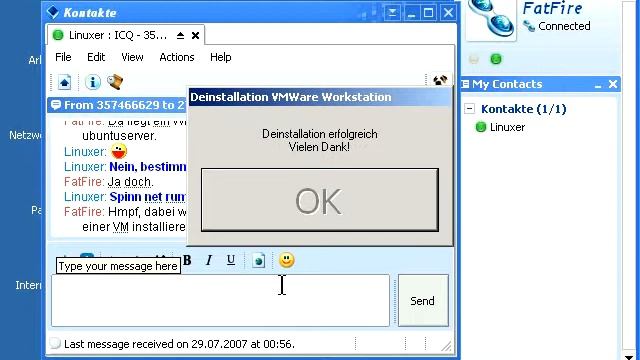Screen dimensions: 640x360
Task: Click the laughing emoticon in Linuxer's message
Action: (x=119, y=151)
